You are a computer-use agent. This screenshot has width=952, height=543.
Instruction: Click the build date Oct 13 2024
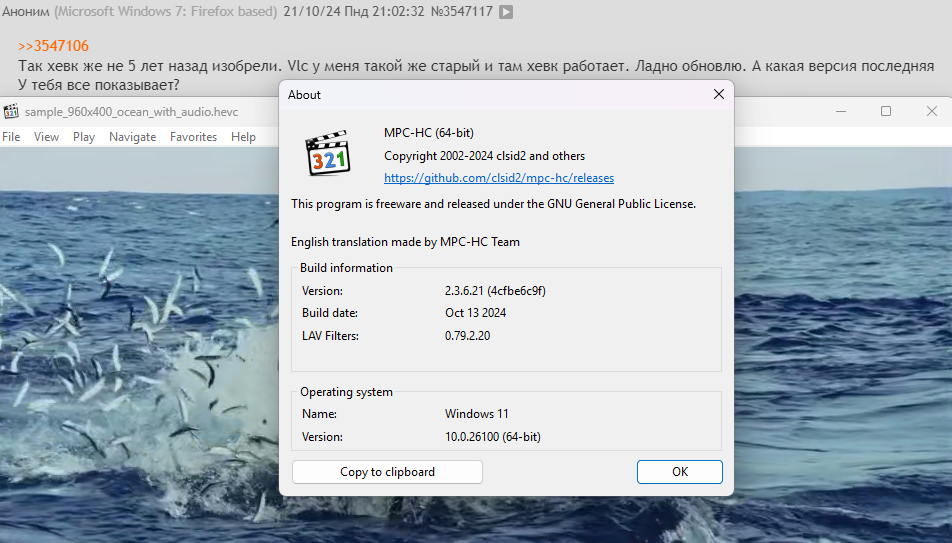pos(475,313)
